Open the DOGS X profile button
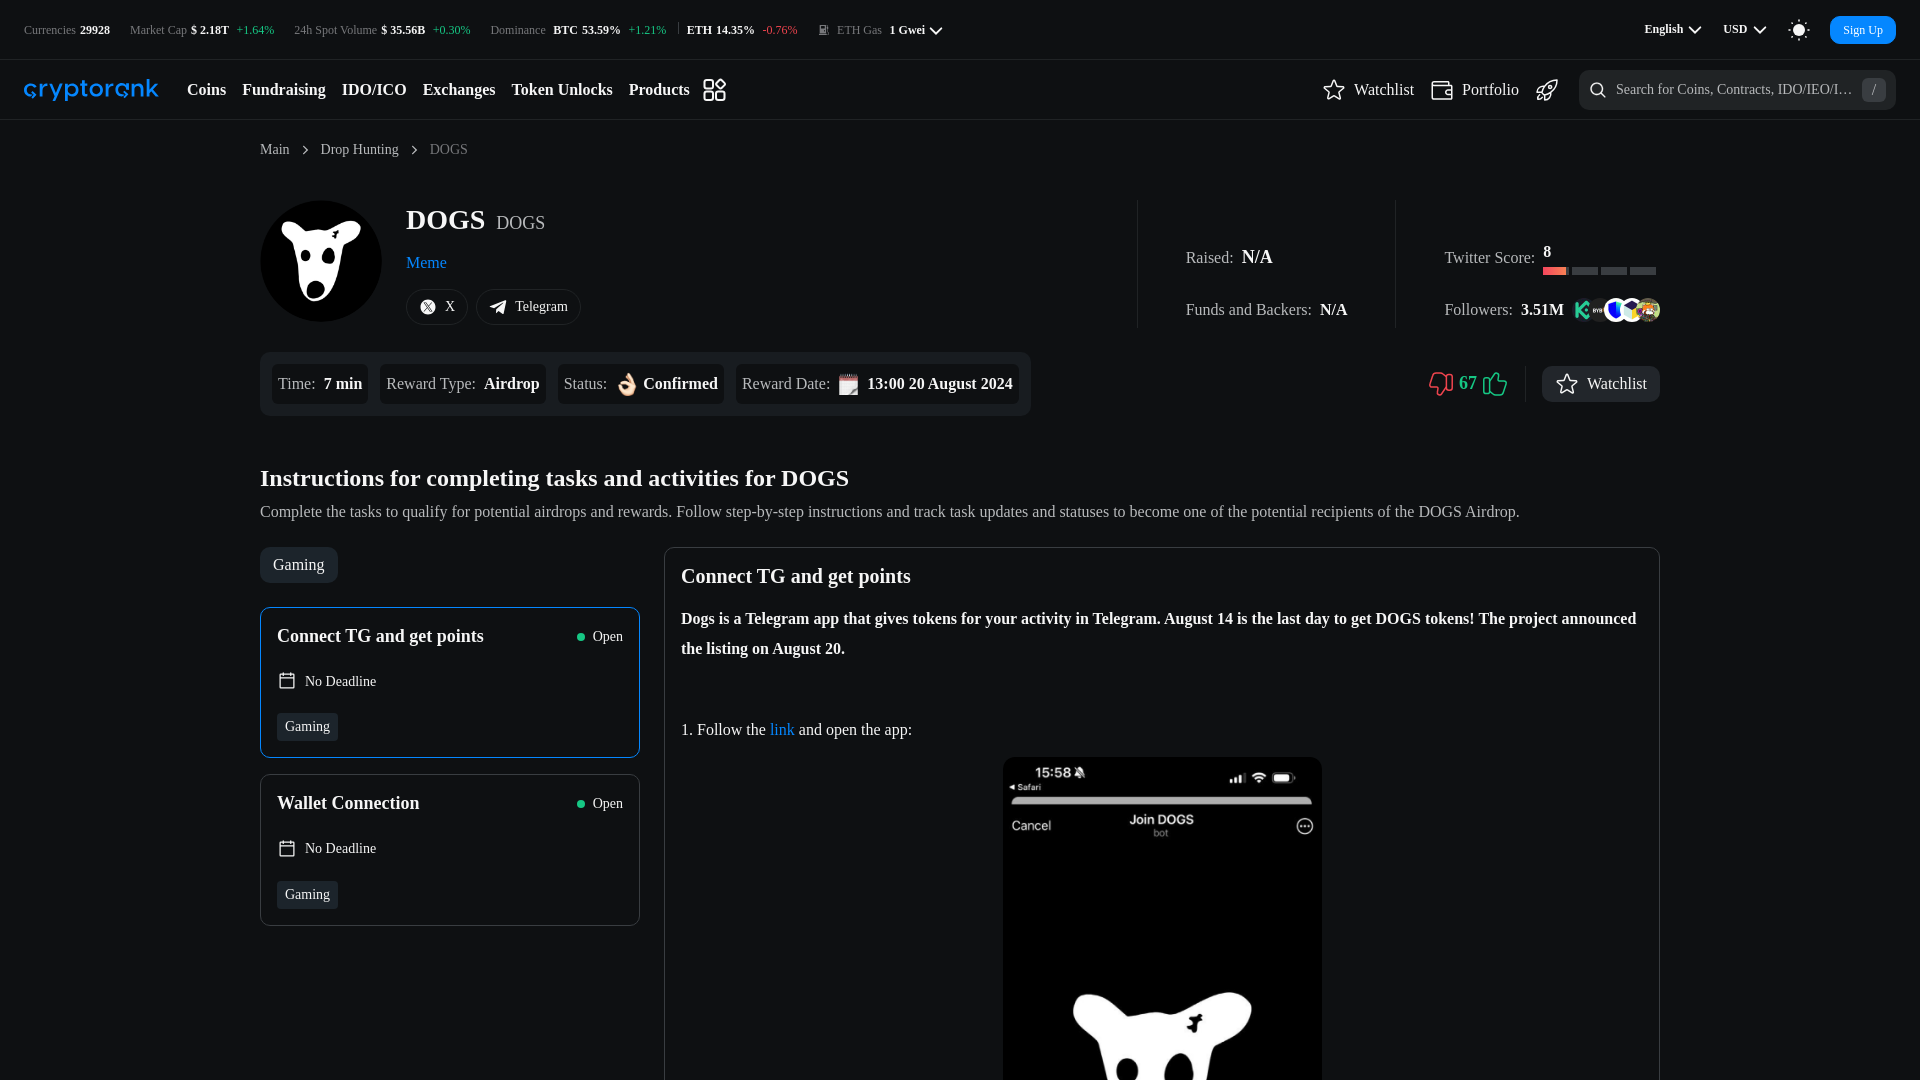 click(437, 307)
